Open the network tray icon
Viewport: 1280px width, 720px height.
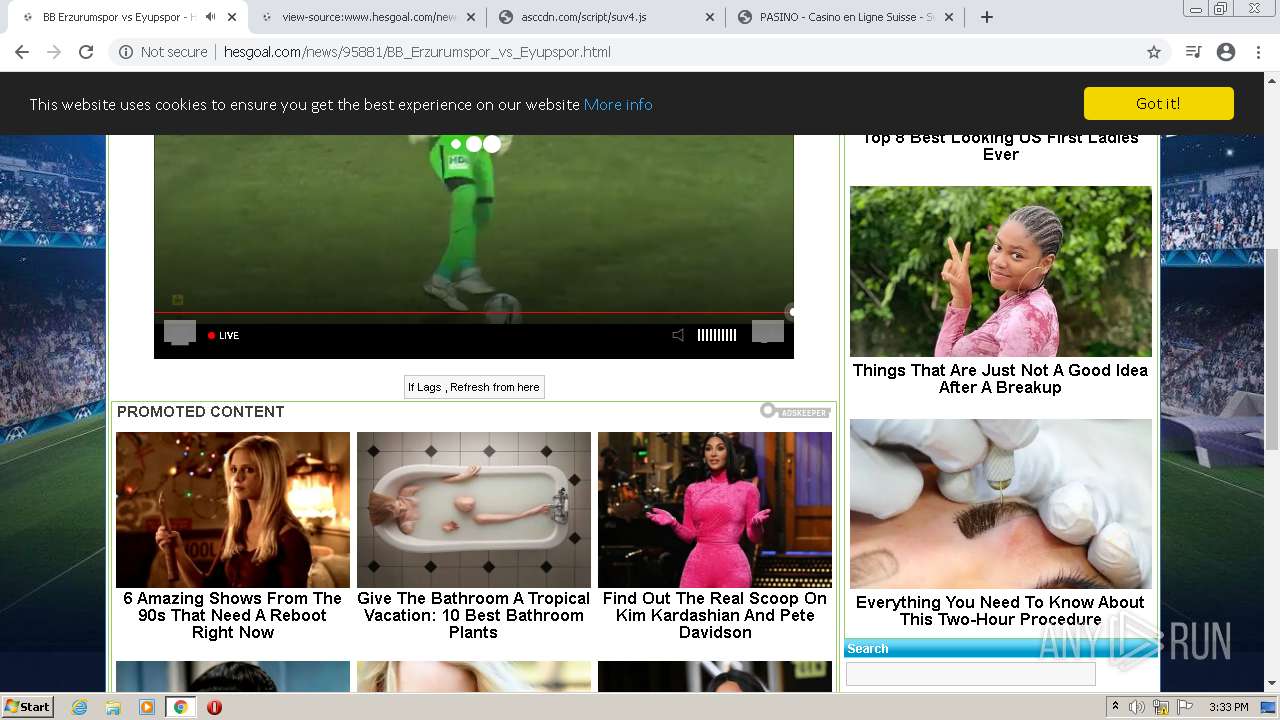tap(1161, 707)
